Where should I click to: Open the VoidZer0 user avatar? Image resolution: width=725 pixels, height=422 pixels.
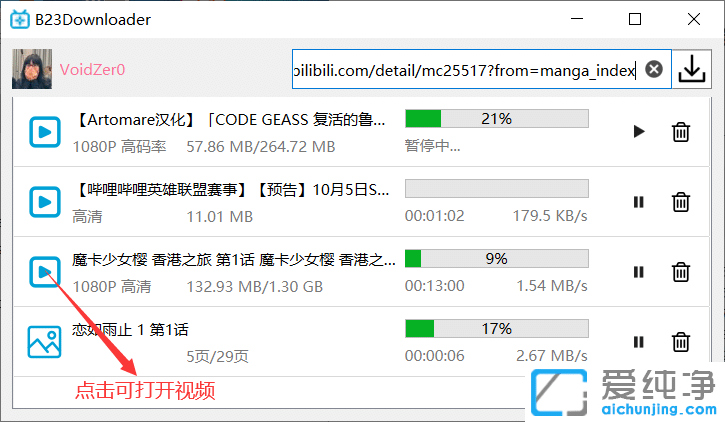click(32, 69)
